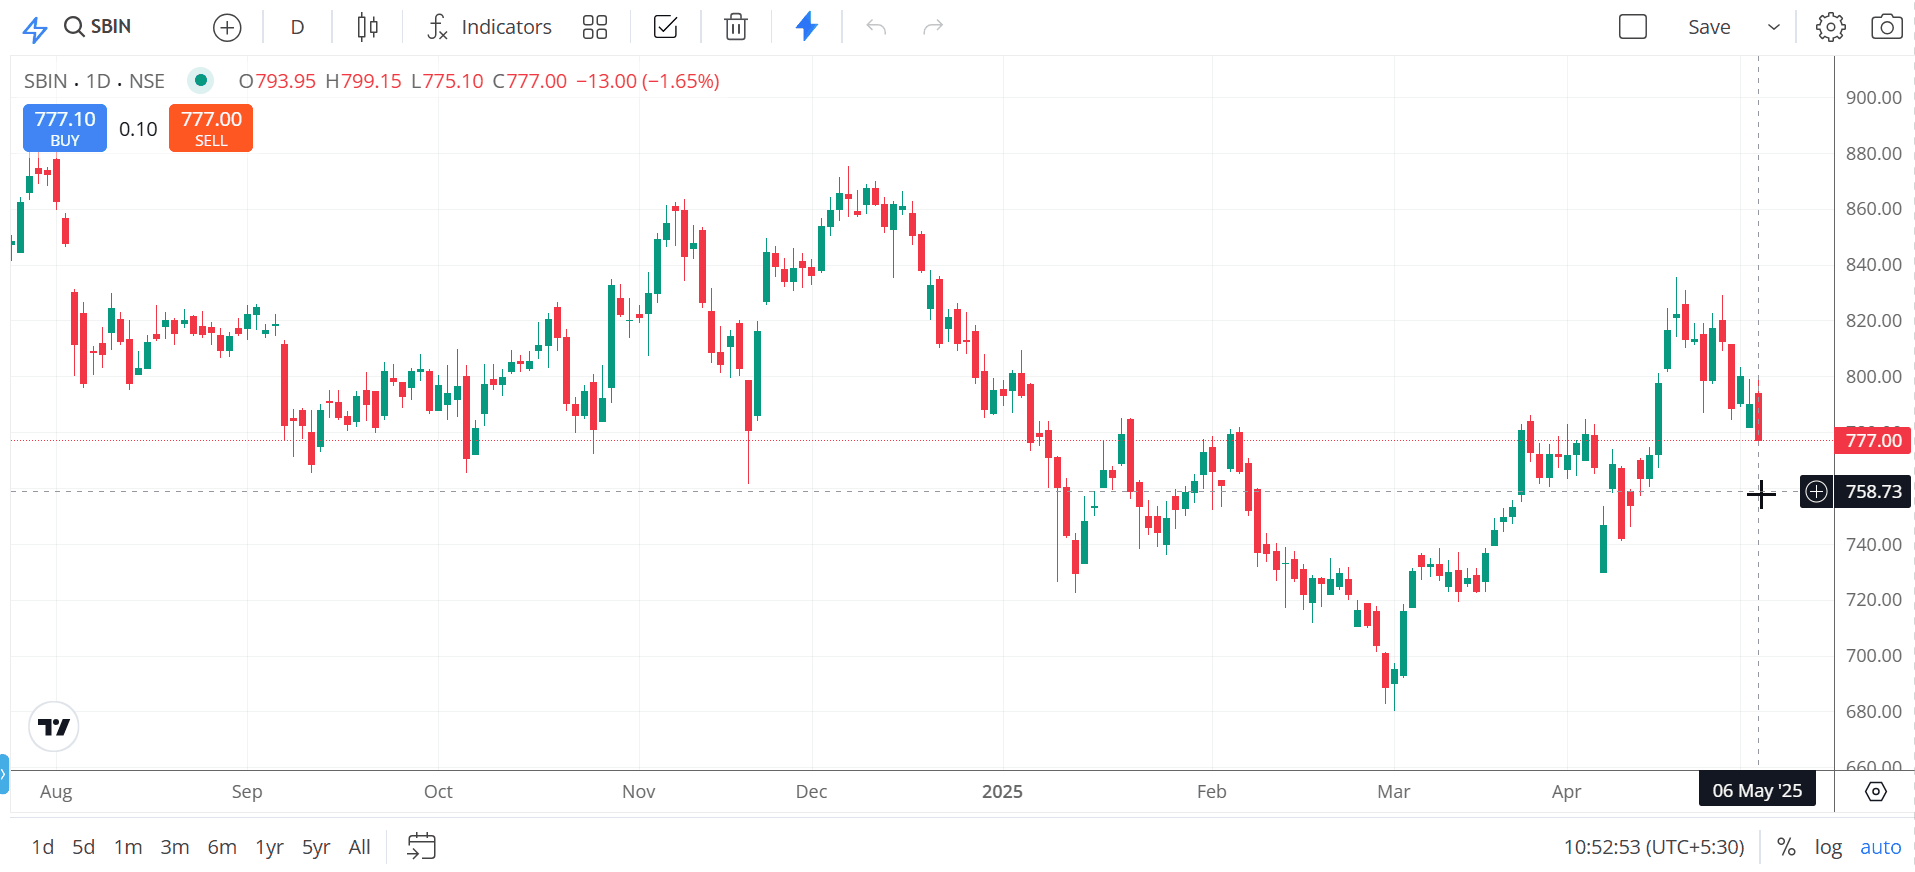The height and width of the screenshot is (872, 1915).
Task: Click the 10:52:53 (UTC+5:30) timezone
Action: 1654,847
